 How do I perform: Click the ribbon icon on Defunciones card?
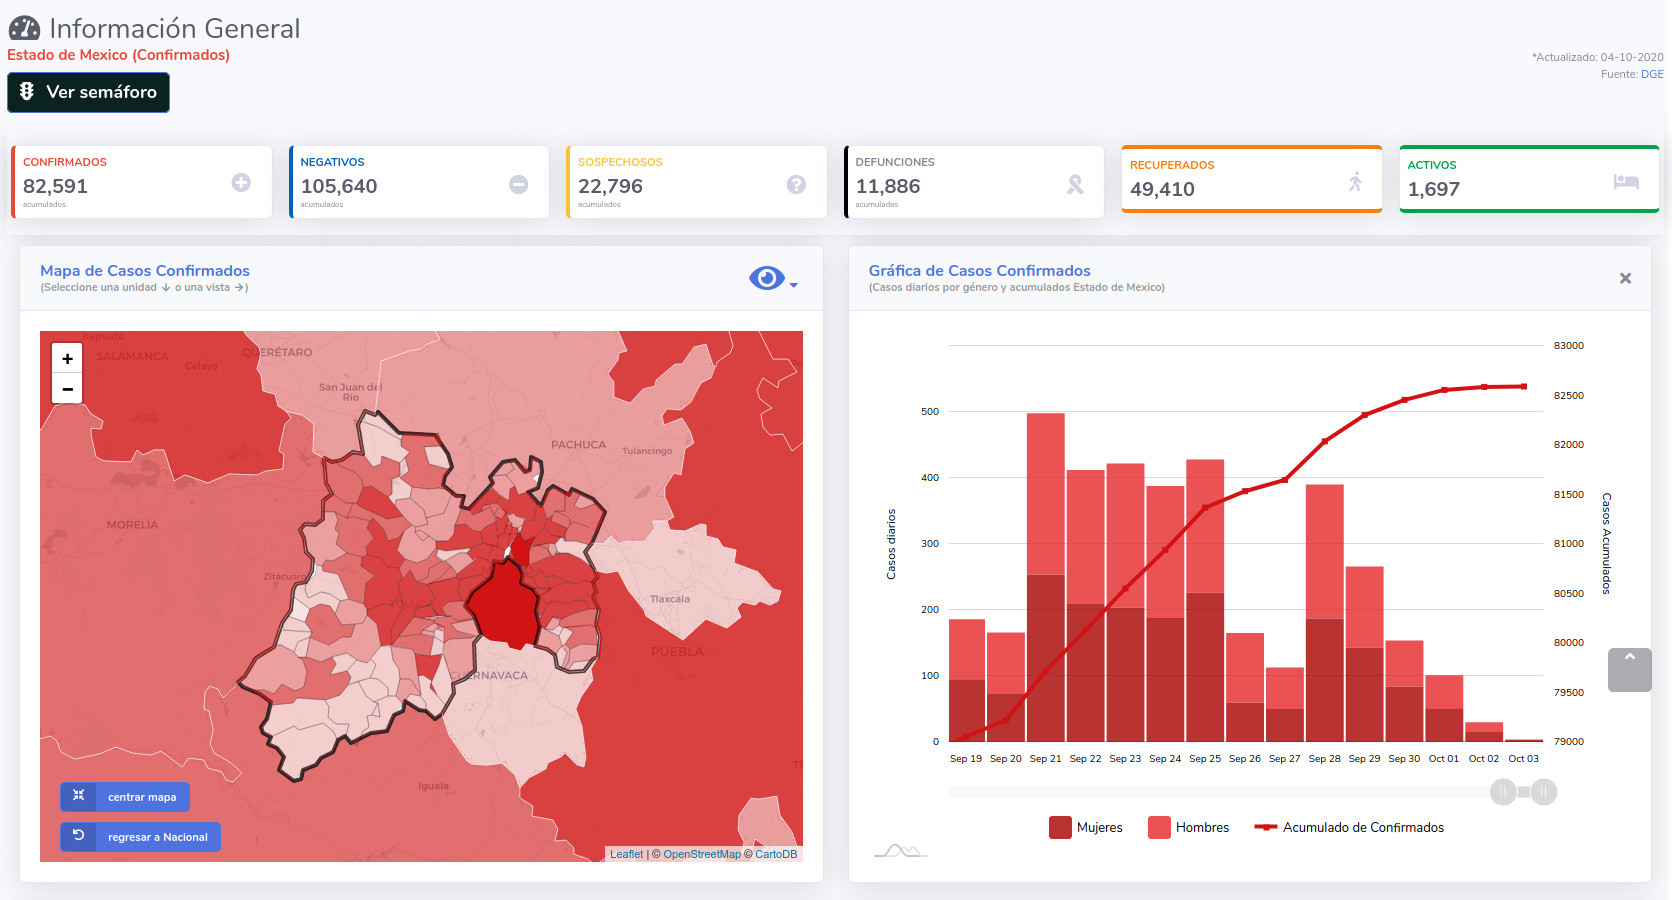1075,184
